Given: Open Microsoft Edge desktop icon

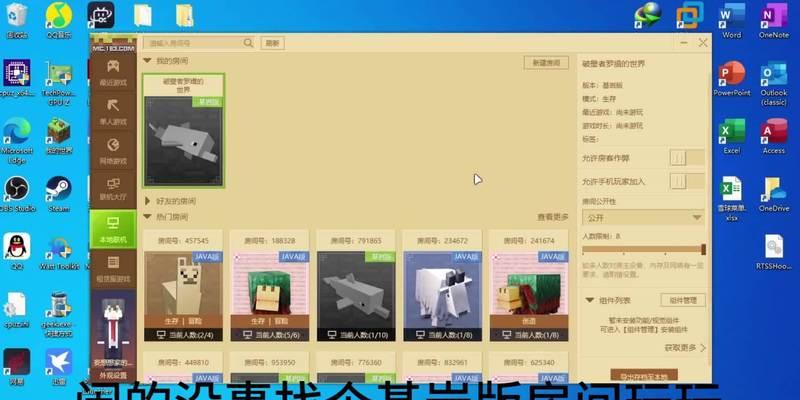Looking at the screenshot, I should coord(17,141).
